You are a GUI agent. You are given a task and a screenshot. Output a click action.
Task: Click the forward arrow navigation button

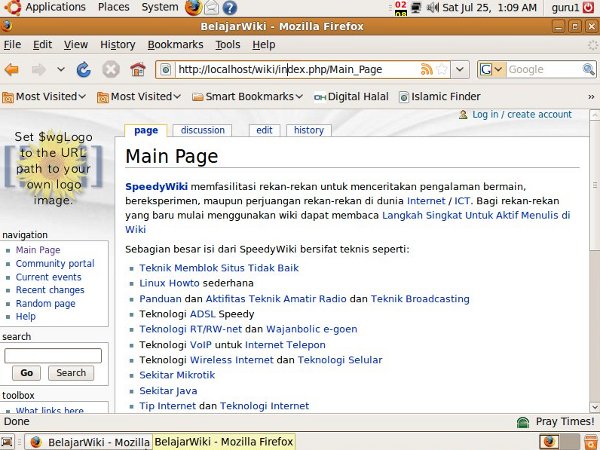(39, 70)
